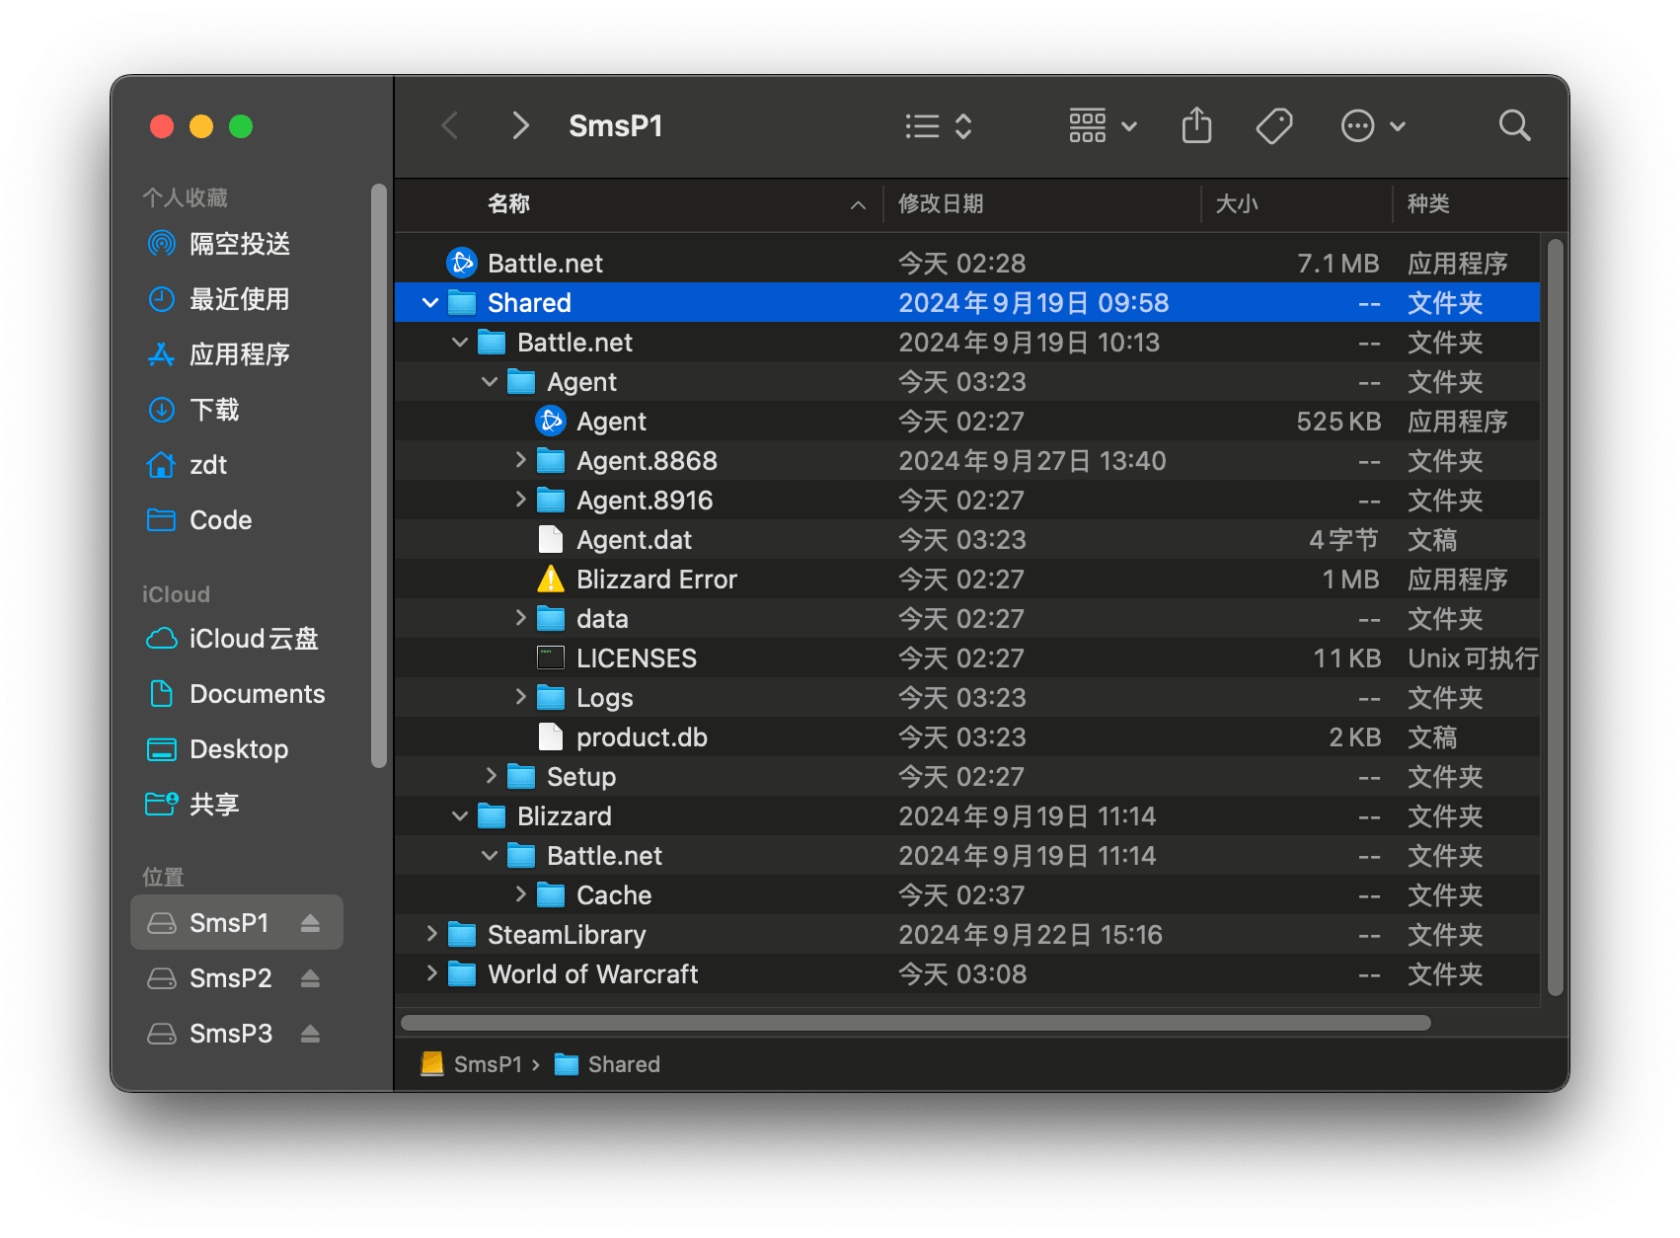Eject the SmsP2 volume

pos(310,978)
